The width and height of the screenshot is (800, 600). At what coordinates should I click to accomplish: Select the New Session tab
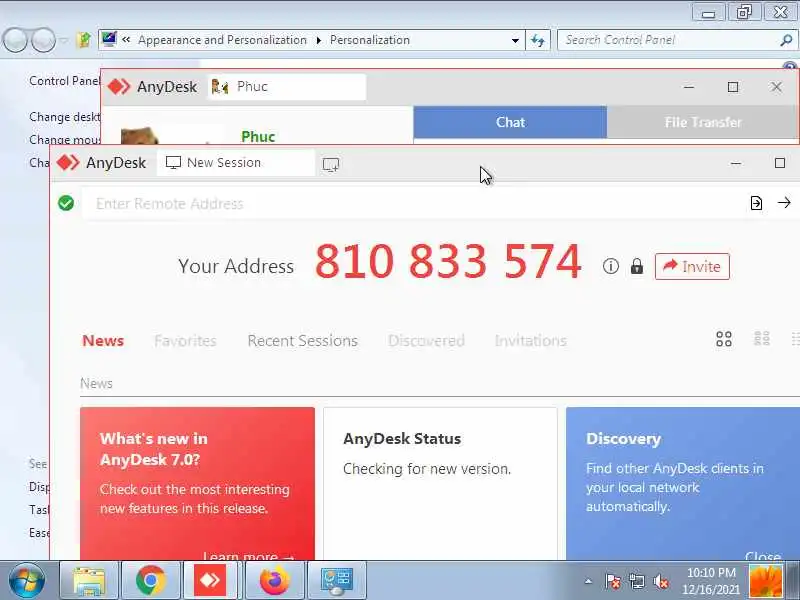point(236,163)
